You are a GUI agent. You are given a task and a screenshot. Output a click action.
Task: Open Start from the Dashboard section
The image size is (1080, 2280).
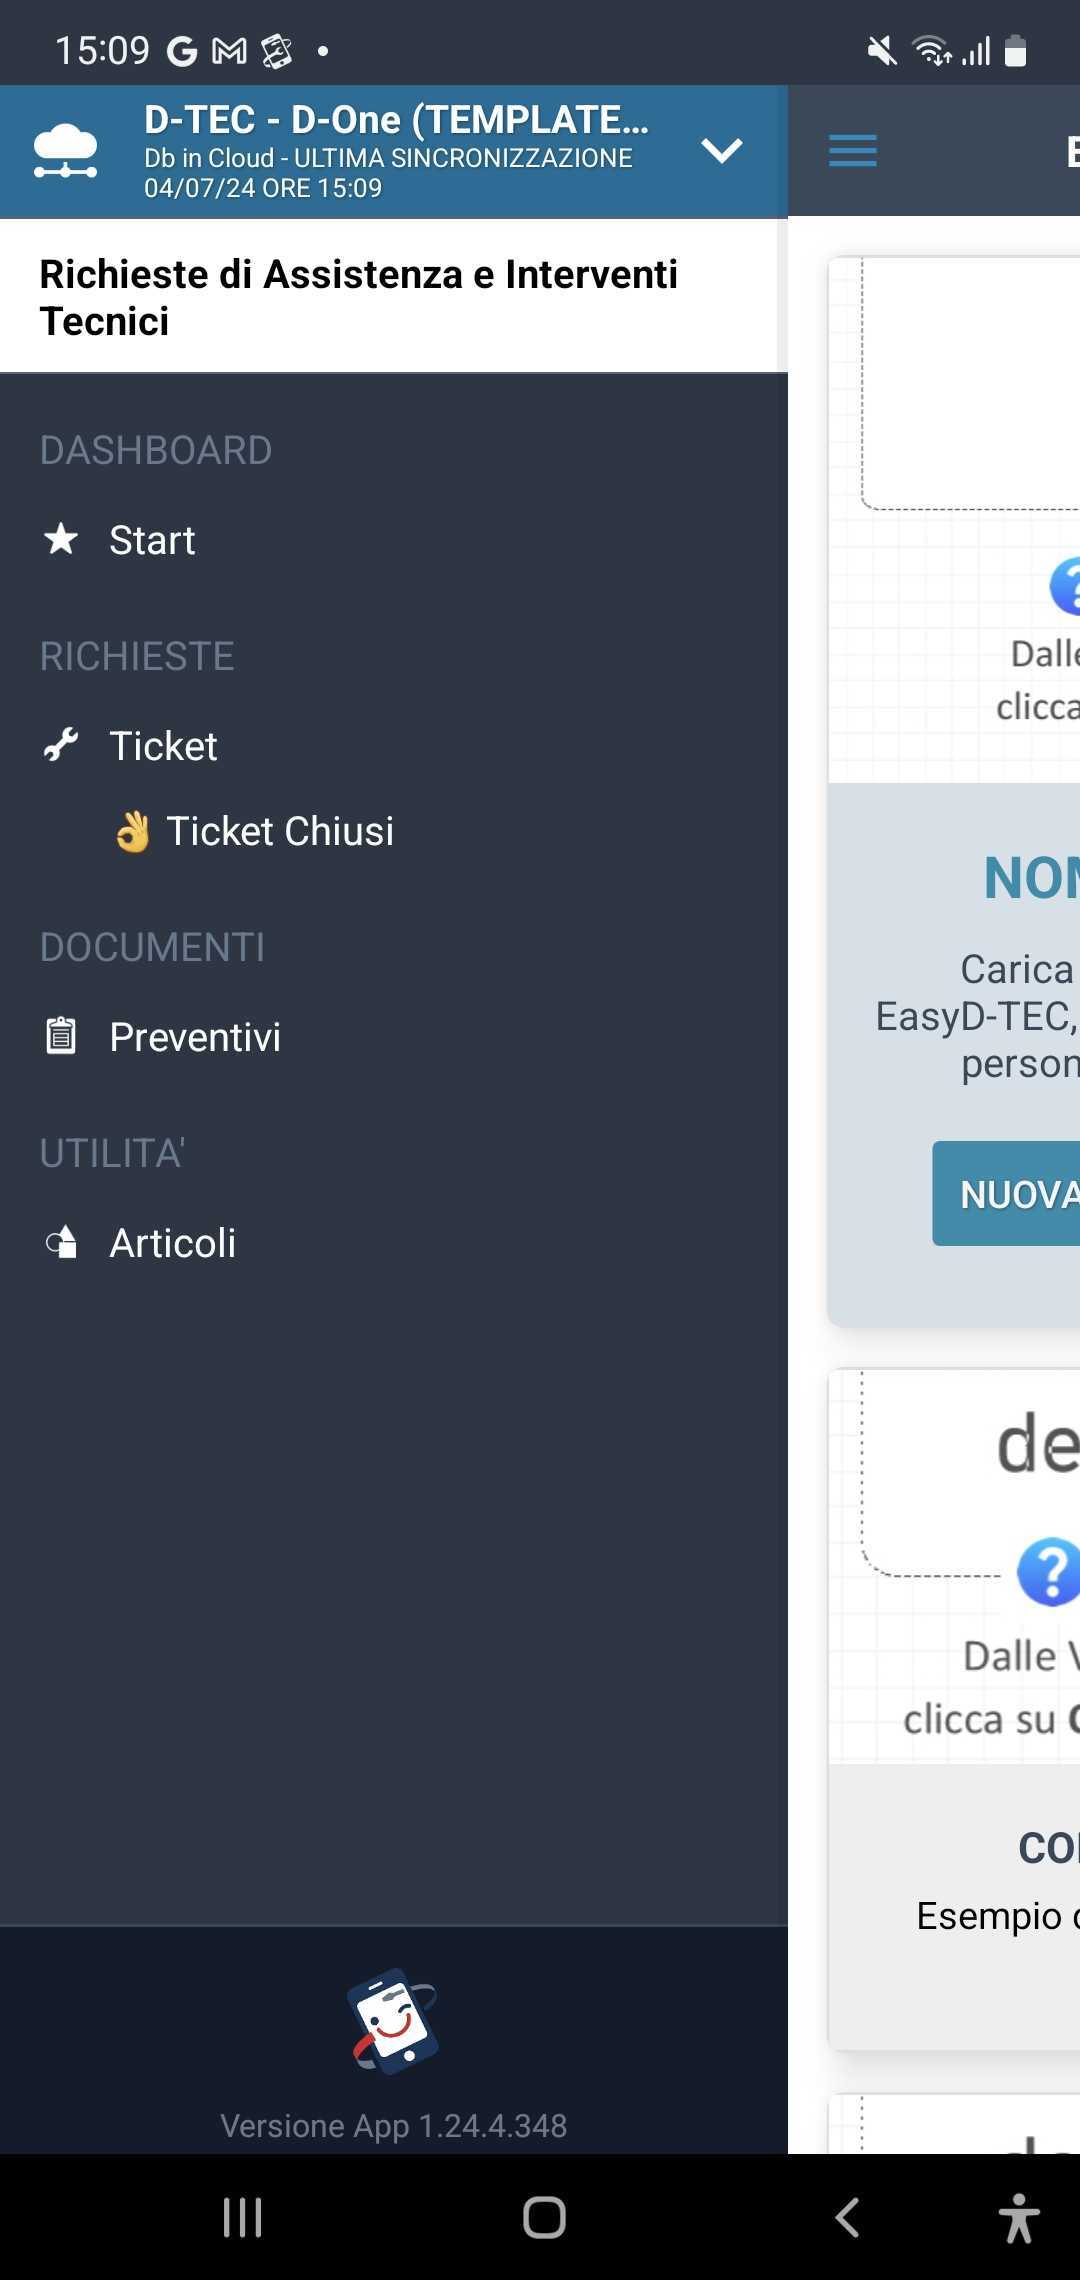pos(152,540)
